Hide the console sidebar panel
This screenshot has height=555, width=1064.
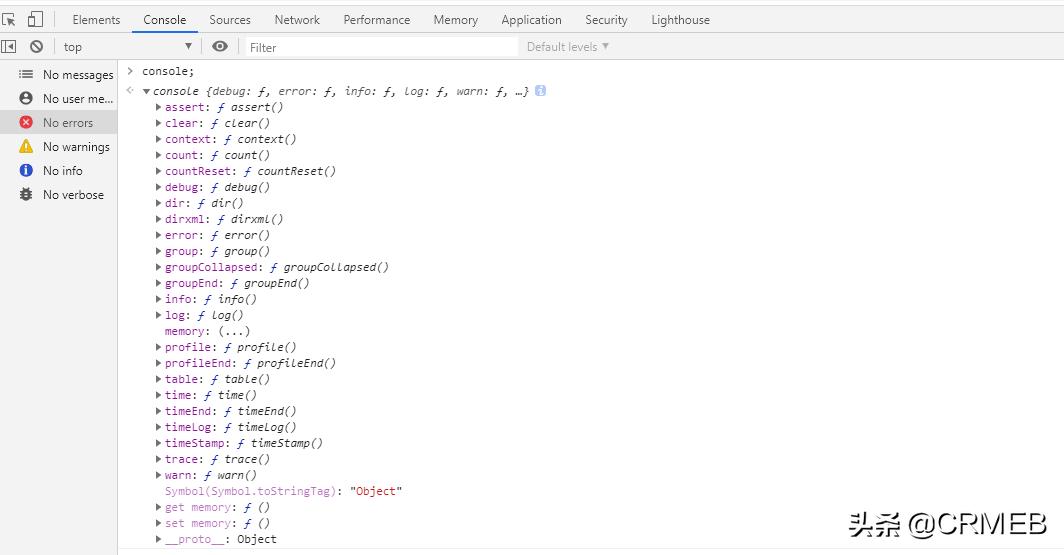[x=9, y=46]
